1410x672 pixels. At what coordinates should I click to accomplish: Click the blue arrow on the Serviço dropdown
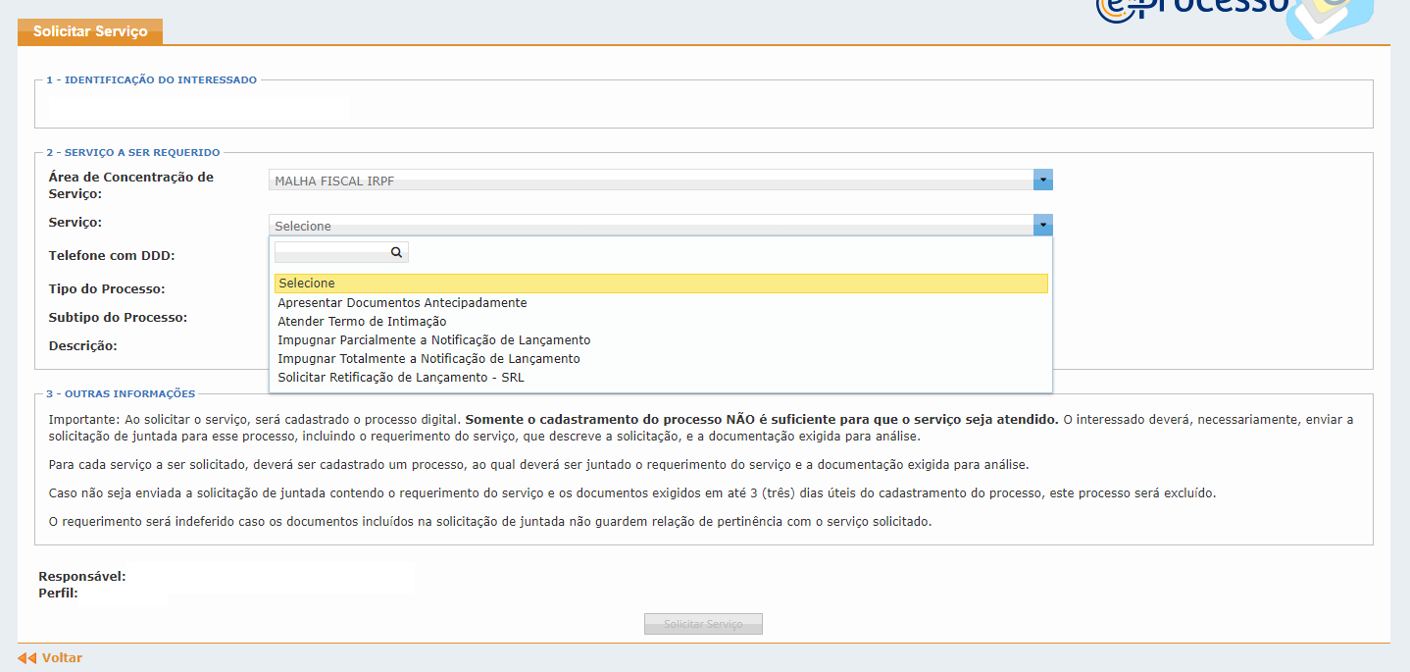pyautogui.click(x=1043, y=225)
